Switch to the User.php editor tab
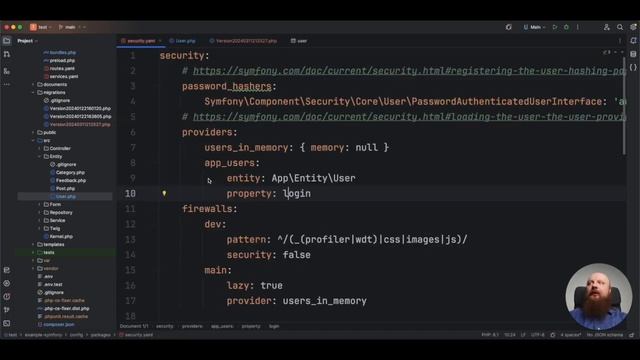Screen dimensions: 640x360 click(x=182, y=41)
